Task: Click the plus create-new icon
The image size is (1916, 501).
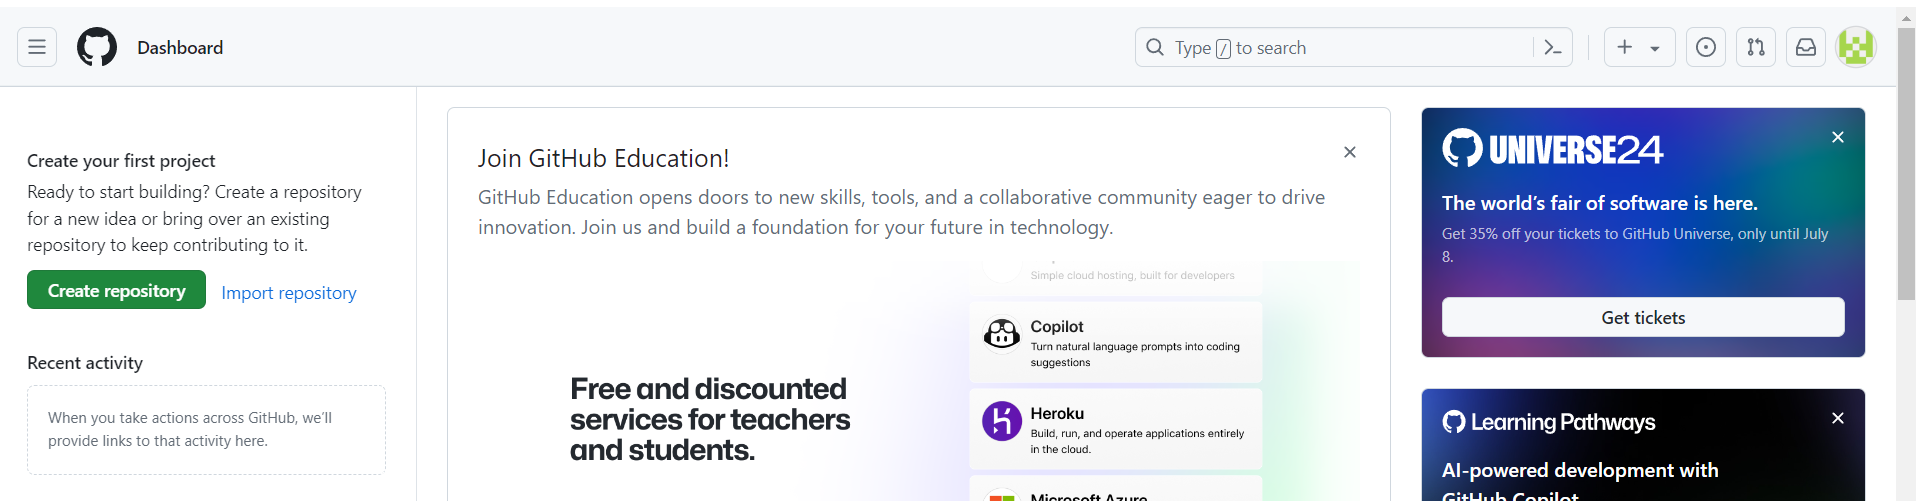Action: click(x=1625, y=47)
